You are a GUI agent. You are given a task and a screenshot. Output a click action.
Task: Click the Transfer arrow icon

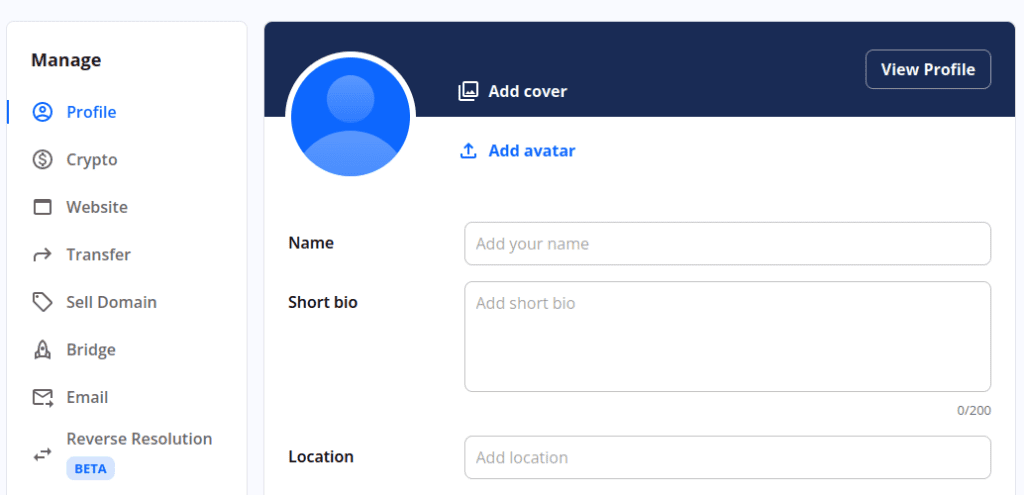[x=42, y=255]
